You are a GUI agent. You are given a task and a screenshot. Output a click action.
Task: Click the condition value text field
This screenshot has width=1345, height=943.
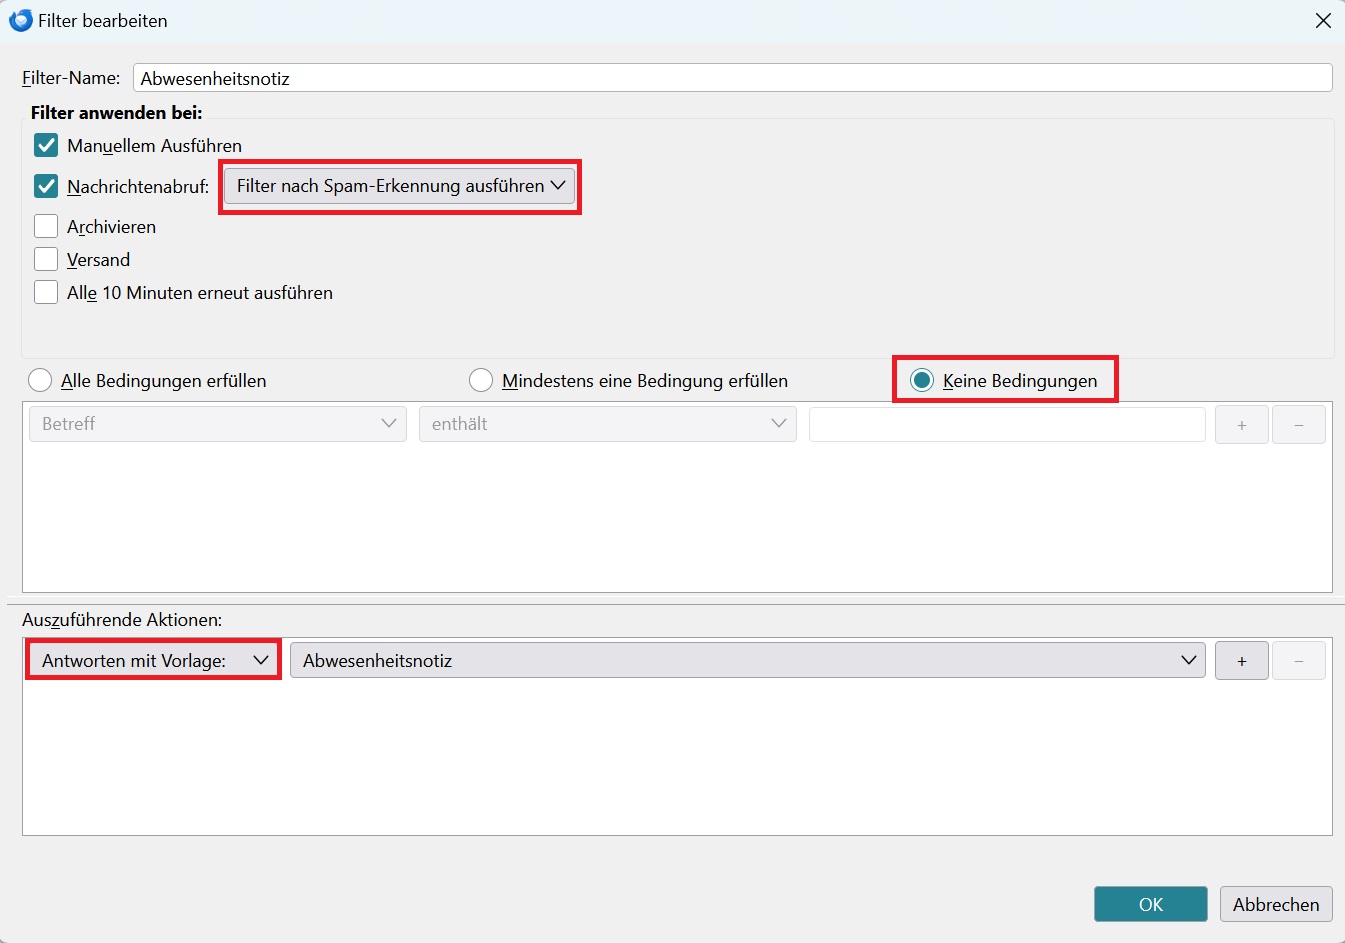tap(1006, 424)
